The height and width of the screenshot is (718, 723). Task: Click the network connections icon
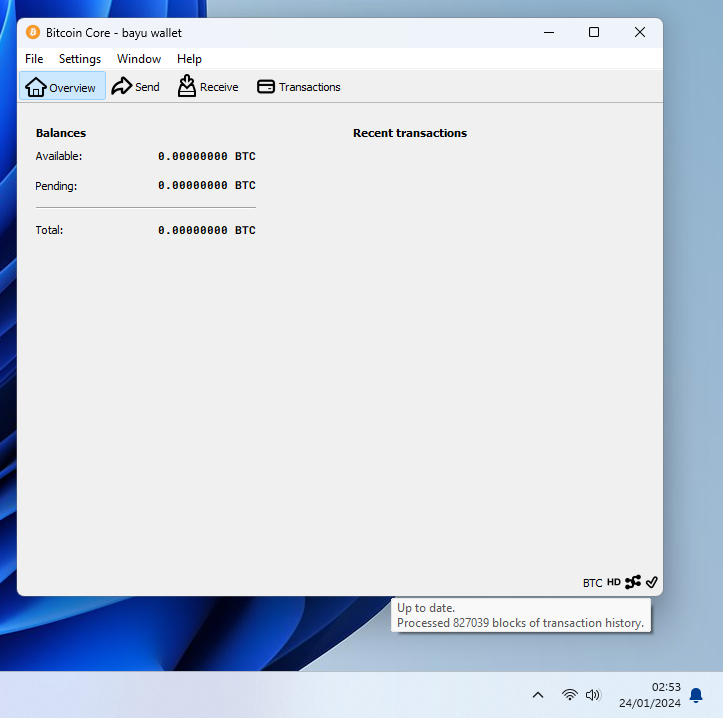pyautogui.click(x=633, y=582)
